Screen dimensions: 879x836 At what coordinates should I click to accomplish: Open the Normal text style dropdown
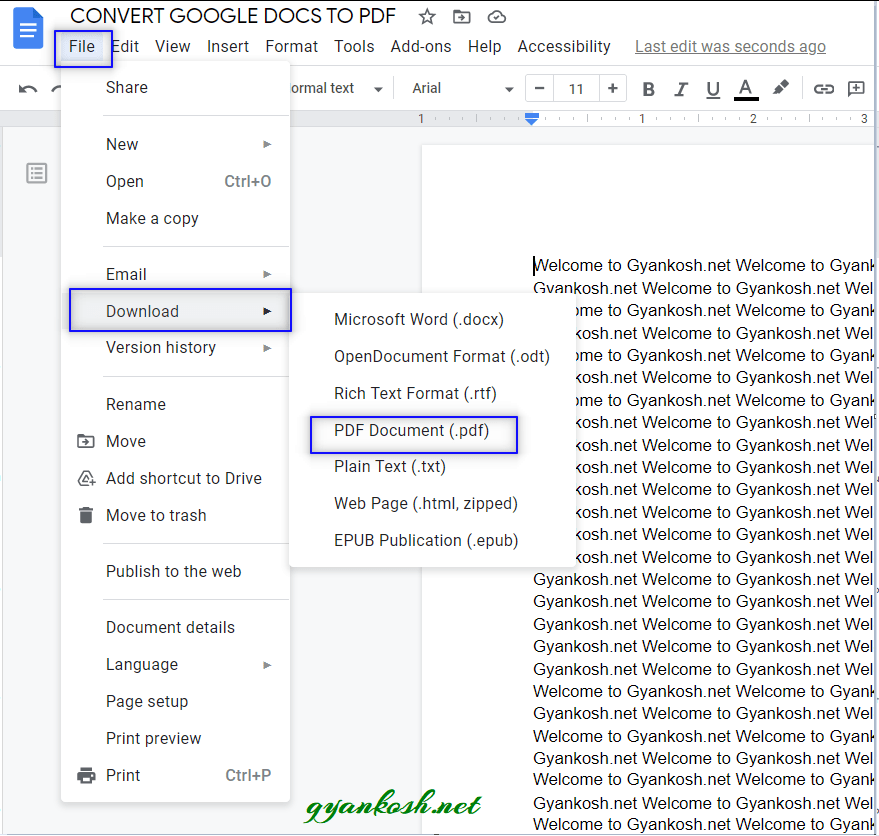336,89
